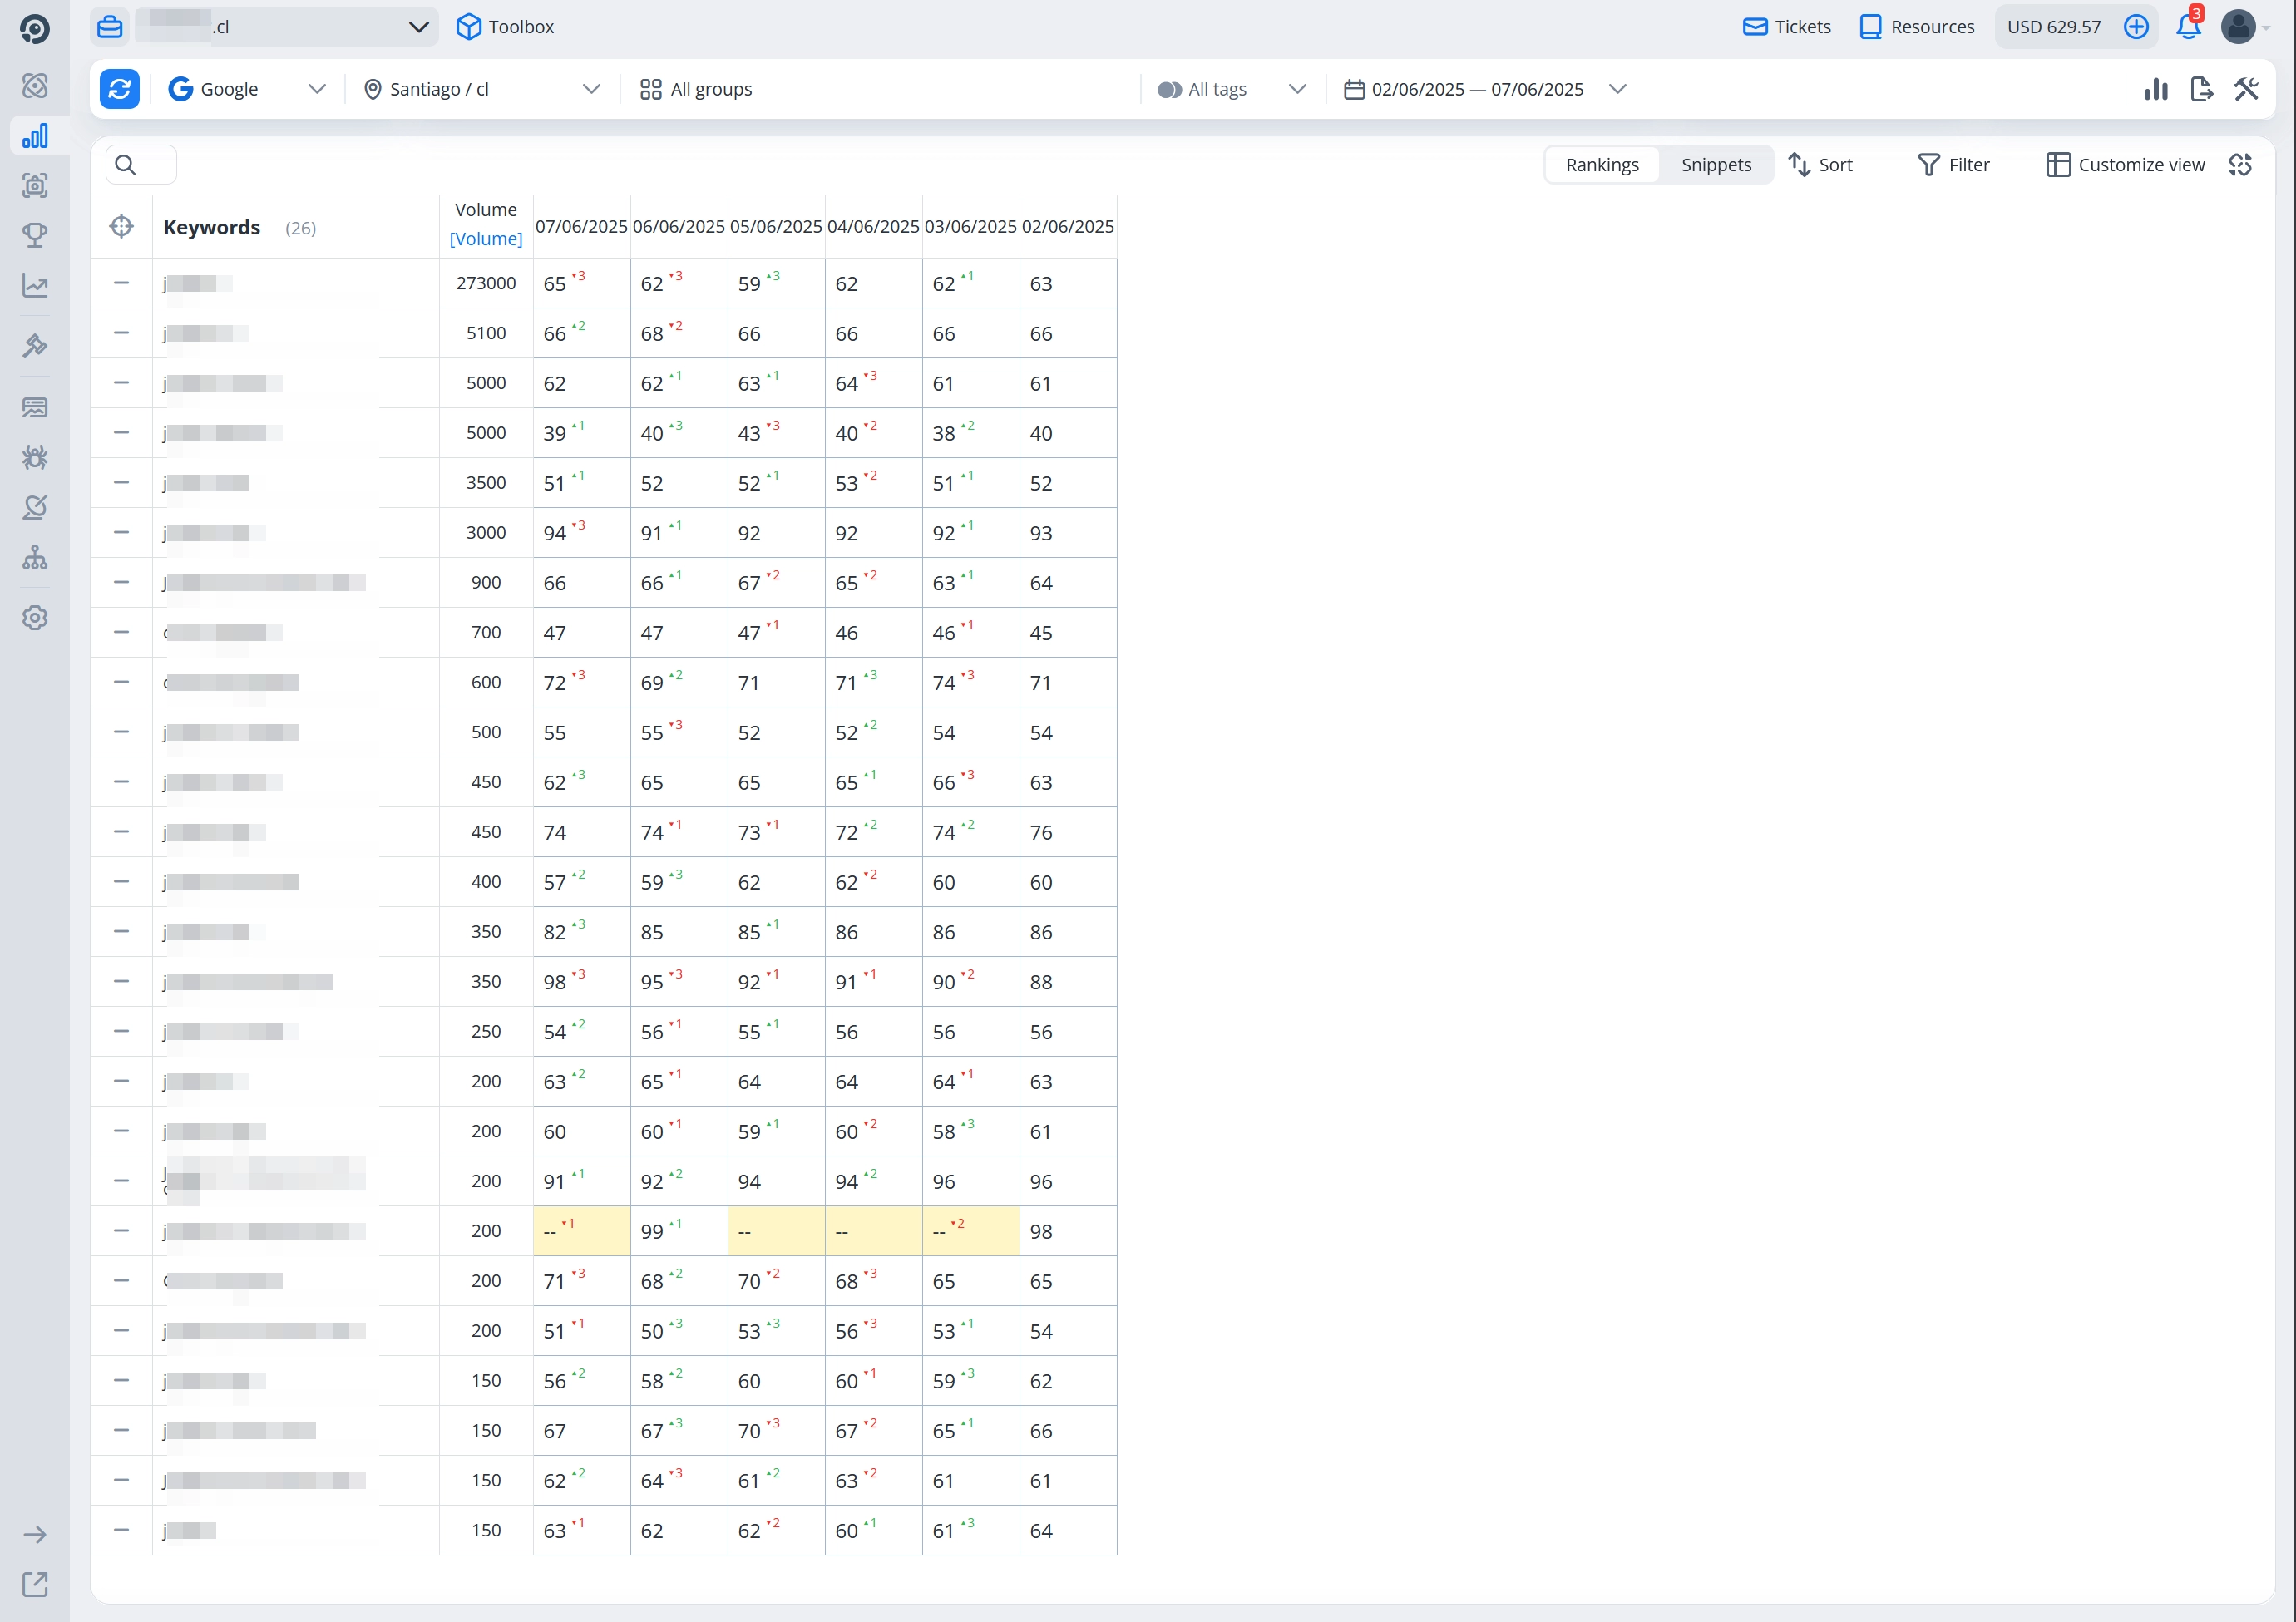This screenshot has height=1622, width=2296.
Task: Open the gavel/hammer sidebar icon
Action: (x=35, y=346)
